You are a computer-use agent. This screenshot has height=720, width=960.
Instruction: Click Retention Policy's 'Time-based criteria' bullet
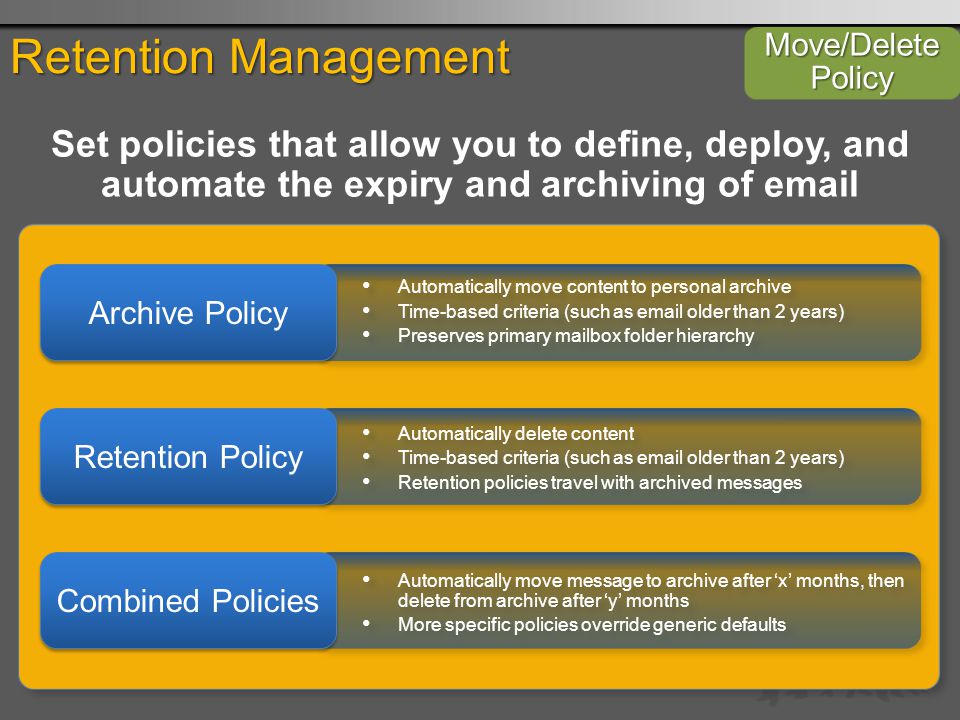pyautogui.click(x=621, y=458)
